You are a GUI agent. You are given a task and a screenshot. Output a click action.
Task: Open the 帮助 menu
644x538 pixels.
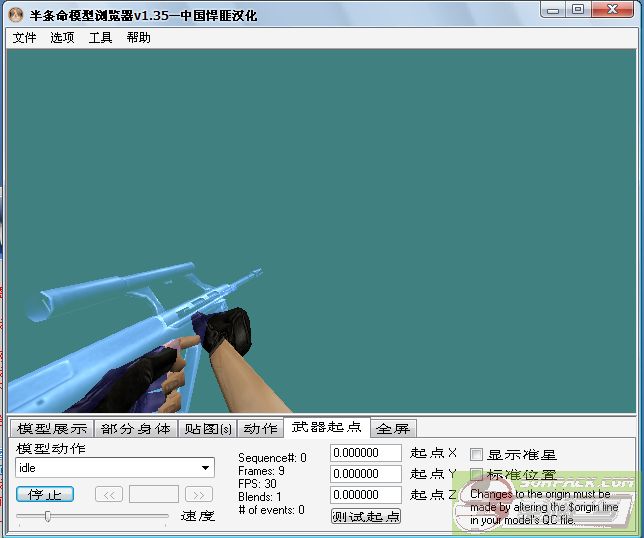(x=139, y=38)
